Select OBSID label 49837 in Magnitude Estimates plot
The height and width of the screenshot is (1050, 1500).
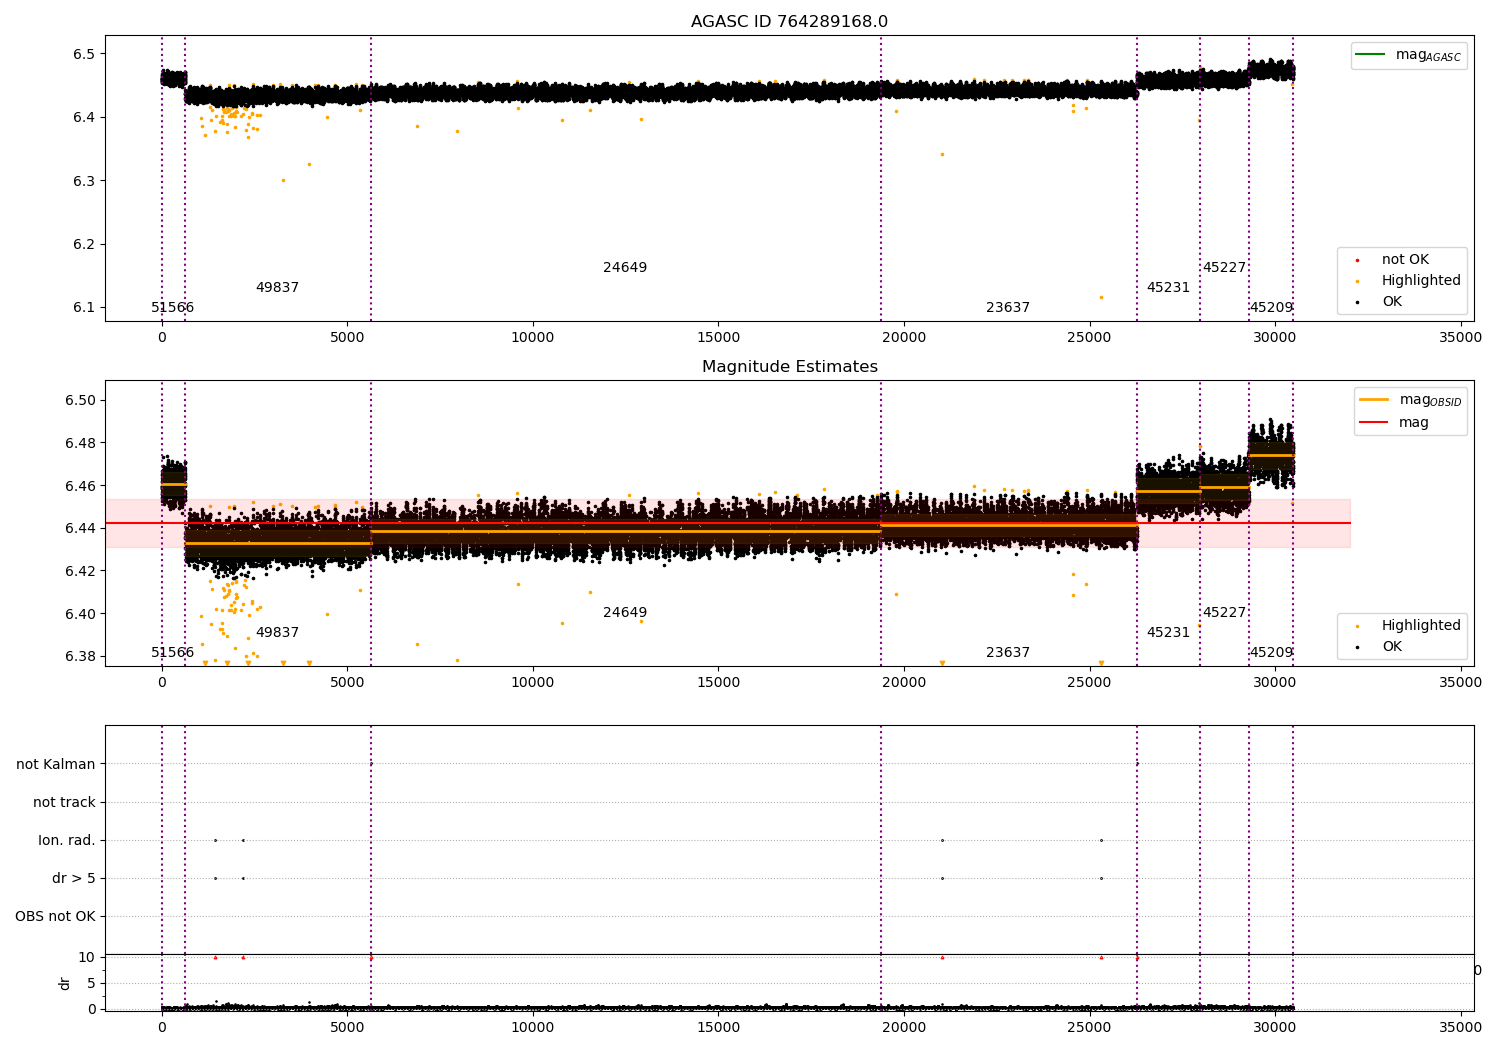(x=277, y=633)
